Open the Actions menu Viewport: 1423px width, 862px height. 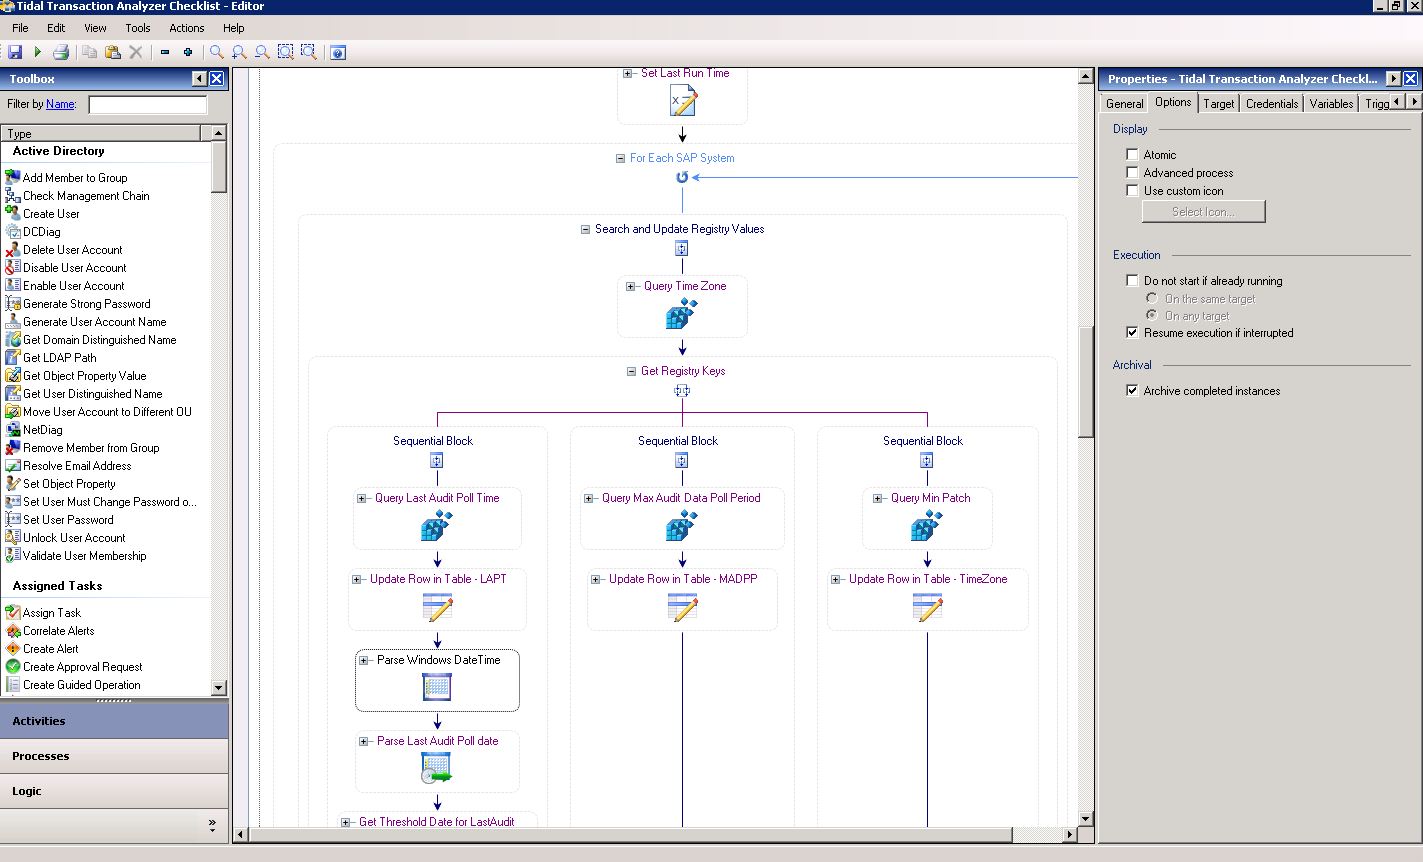point(187,28)
